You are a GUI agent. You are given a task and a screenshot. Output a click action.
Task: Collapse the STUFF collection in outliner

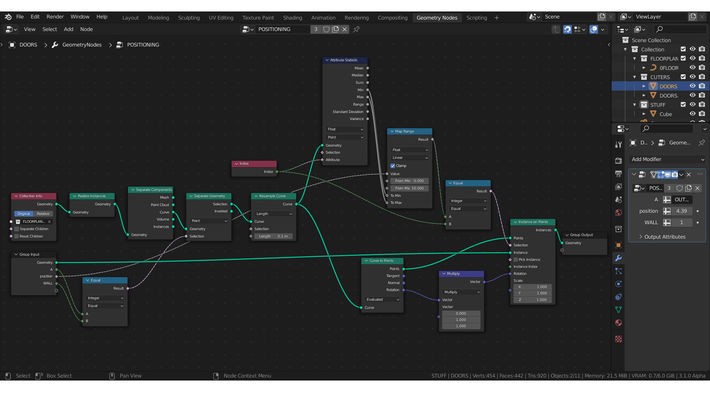pyautogui.click(x=634, y=105)
